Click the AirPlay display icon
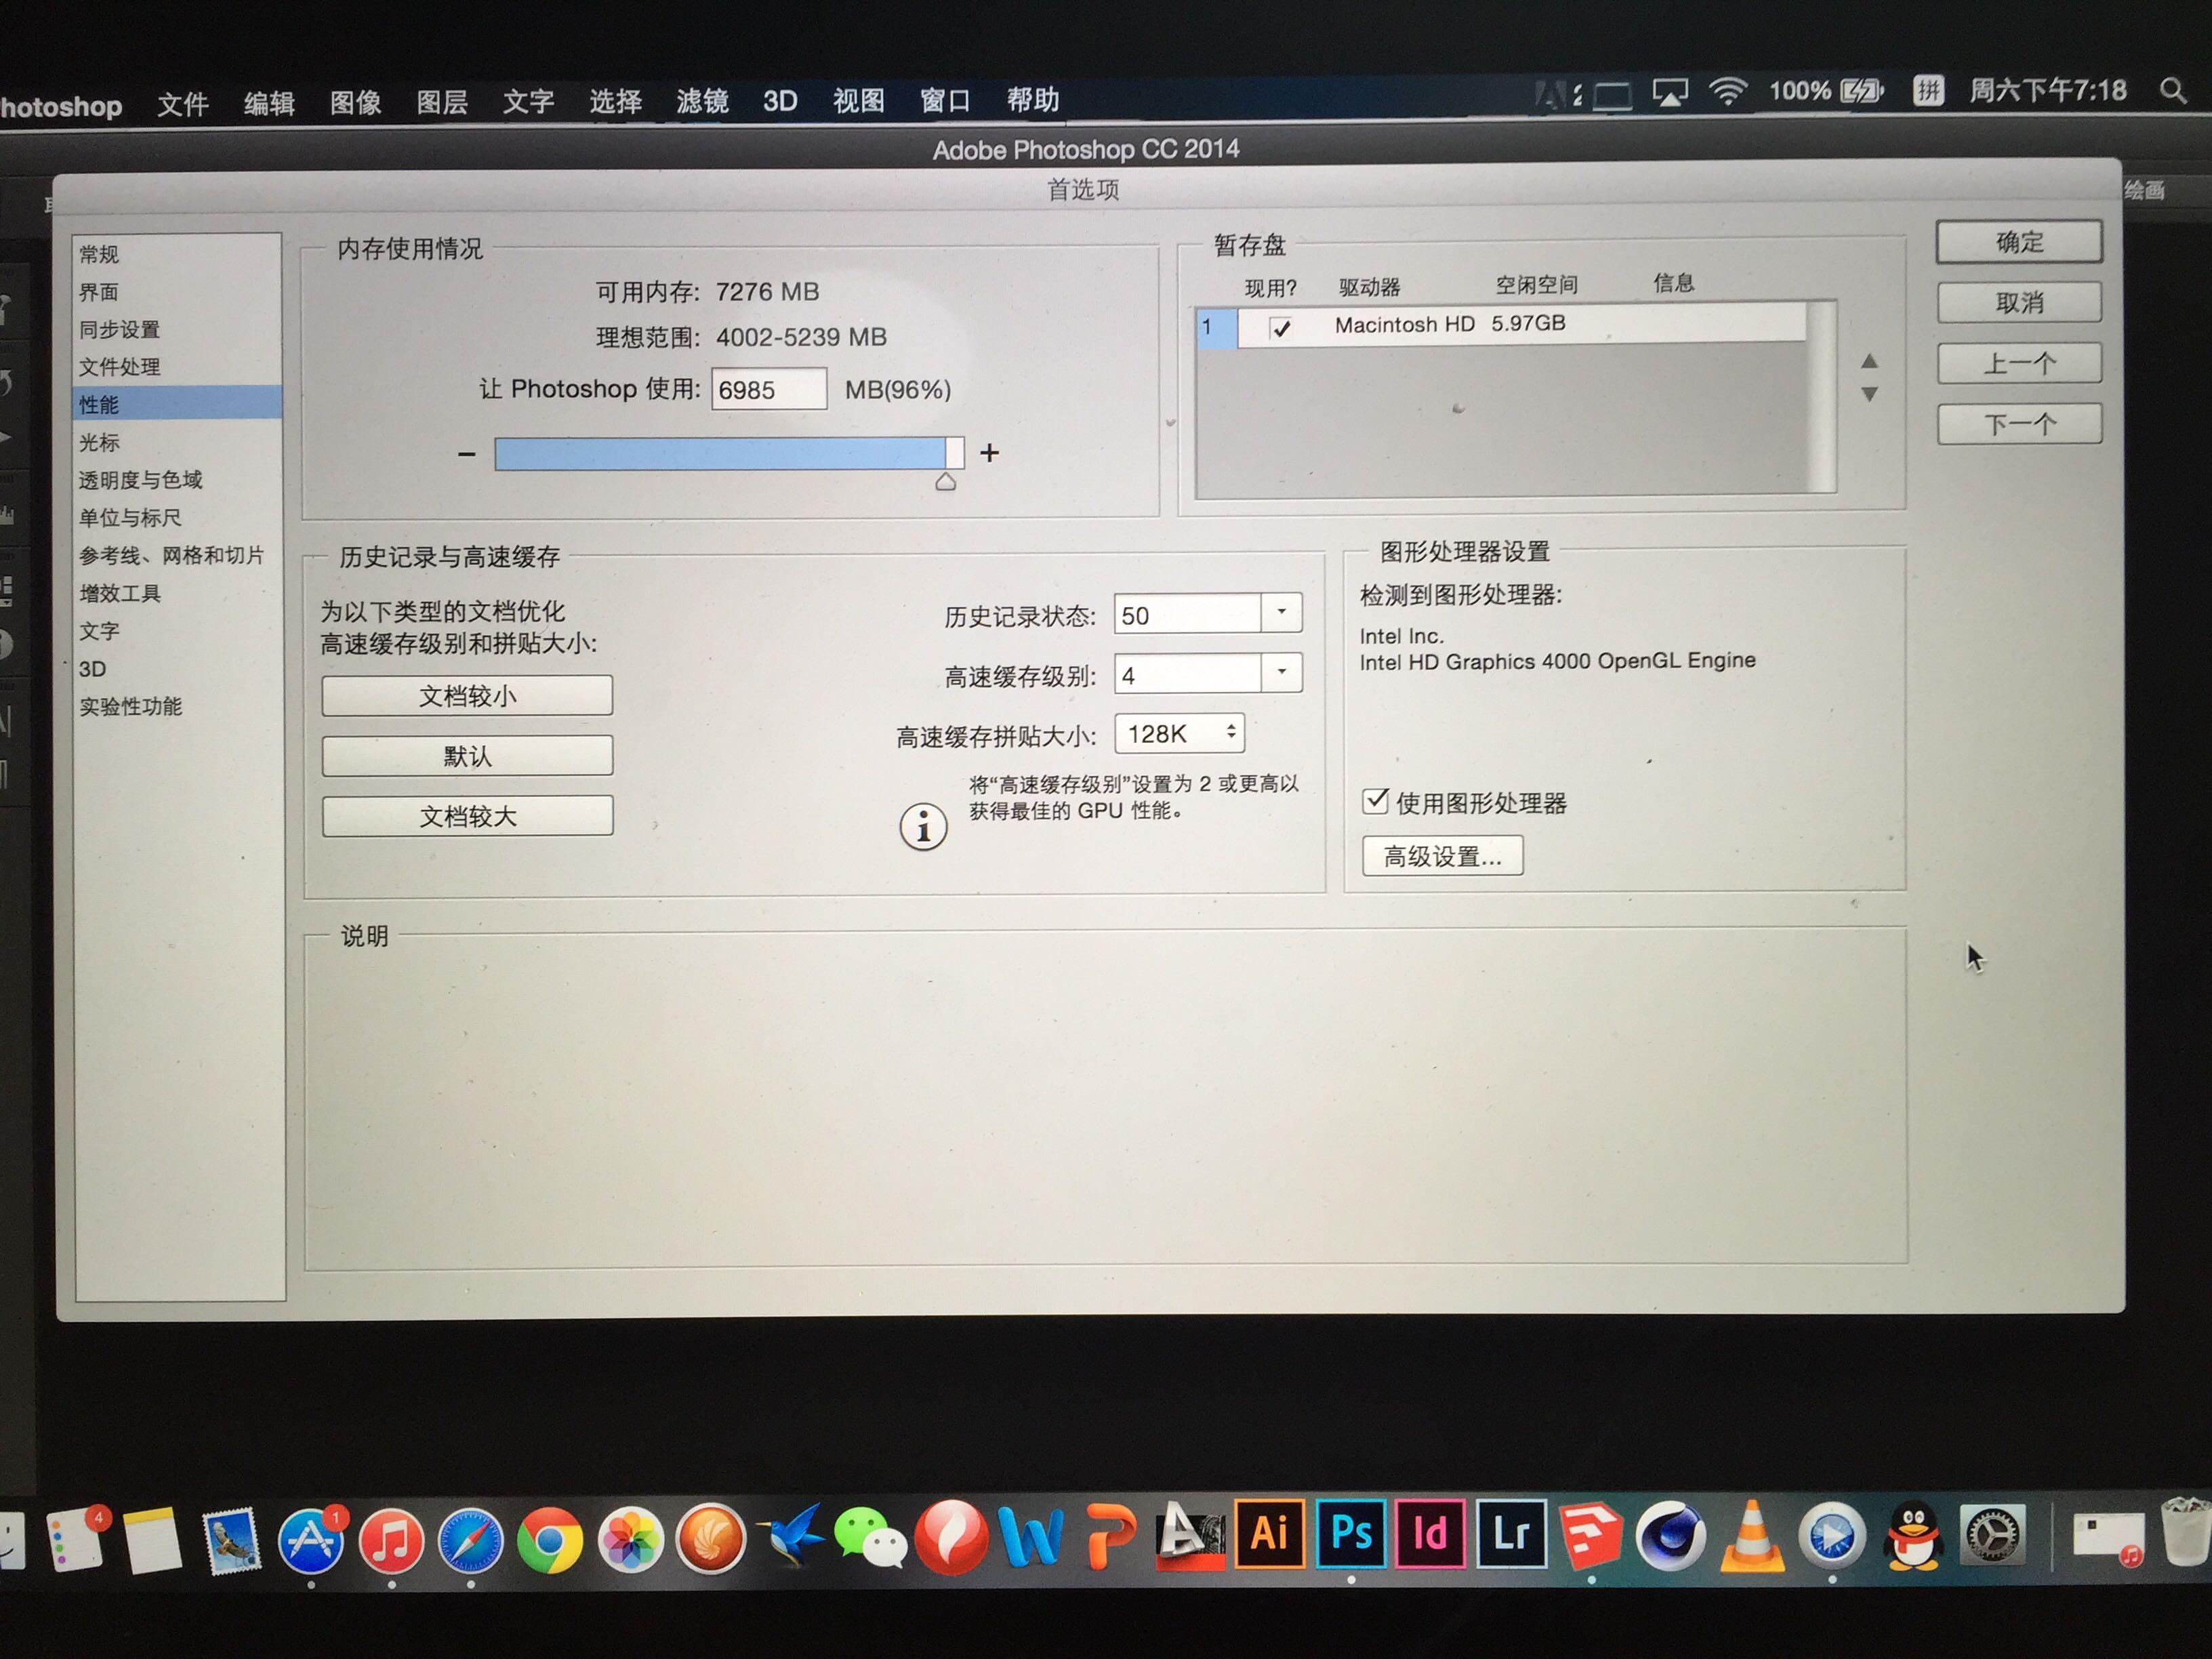Viewport: 2212px width, 1659px height. pyautogui.click(x=1670, y=93)
